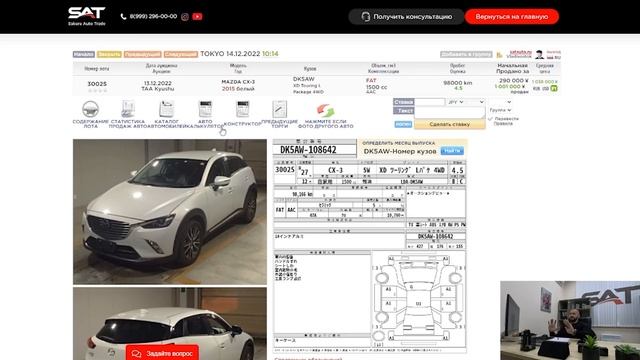
Task: Open the satauto.ru link
Action: click(521, 52)
